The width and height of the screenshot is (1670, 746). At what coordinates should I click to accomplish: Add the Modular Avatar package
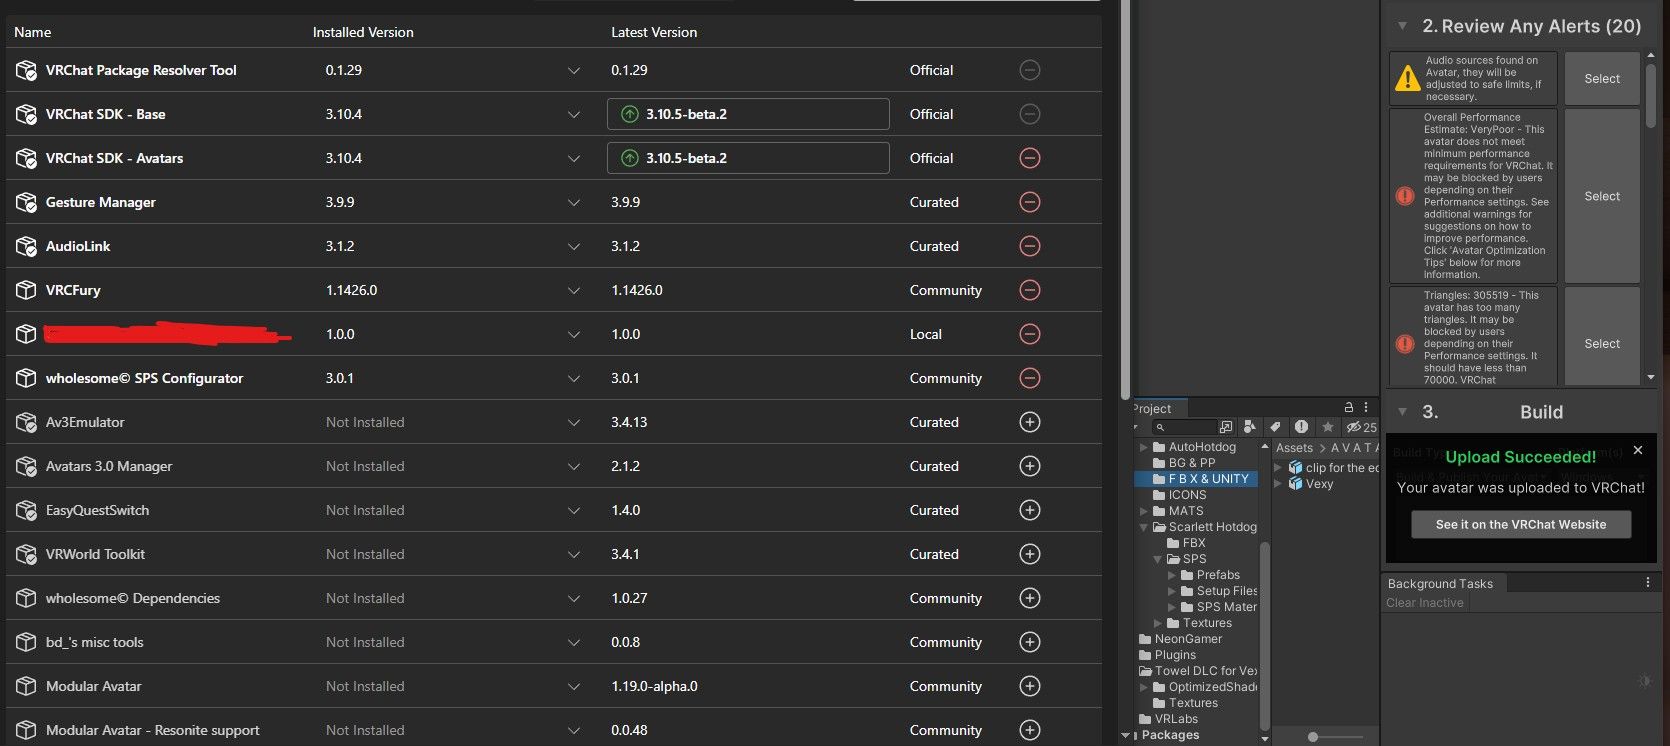[x=1030, y=686]
